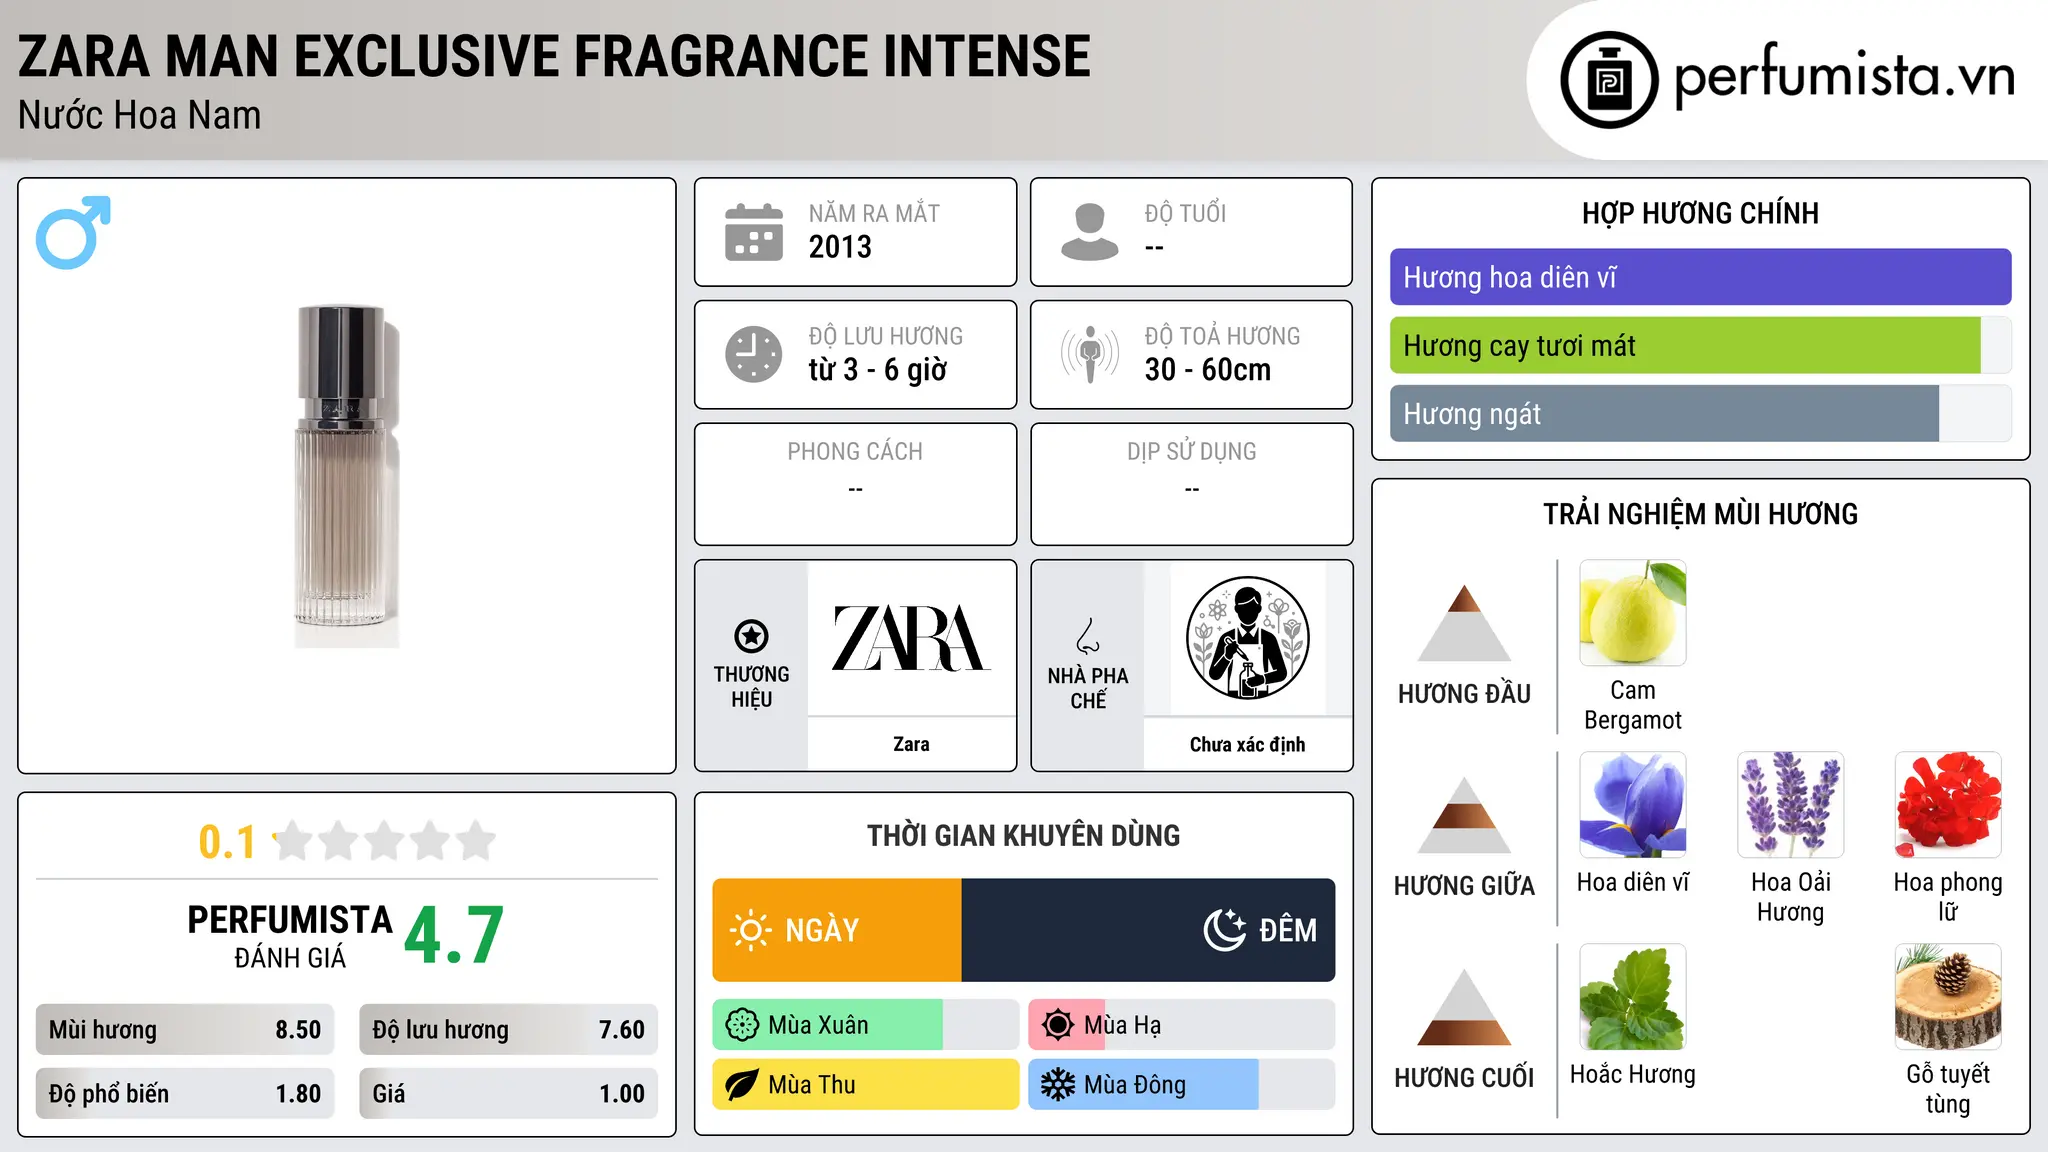This screenshot has height=1152, width=2048.
Task: Open the Gỗ tuyết tùng cedarwood image
Action: 1948,997
